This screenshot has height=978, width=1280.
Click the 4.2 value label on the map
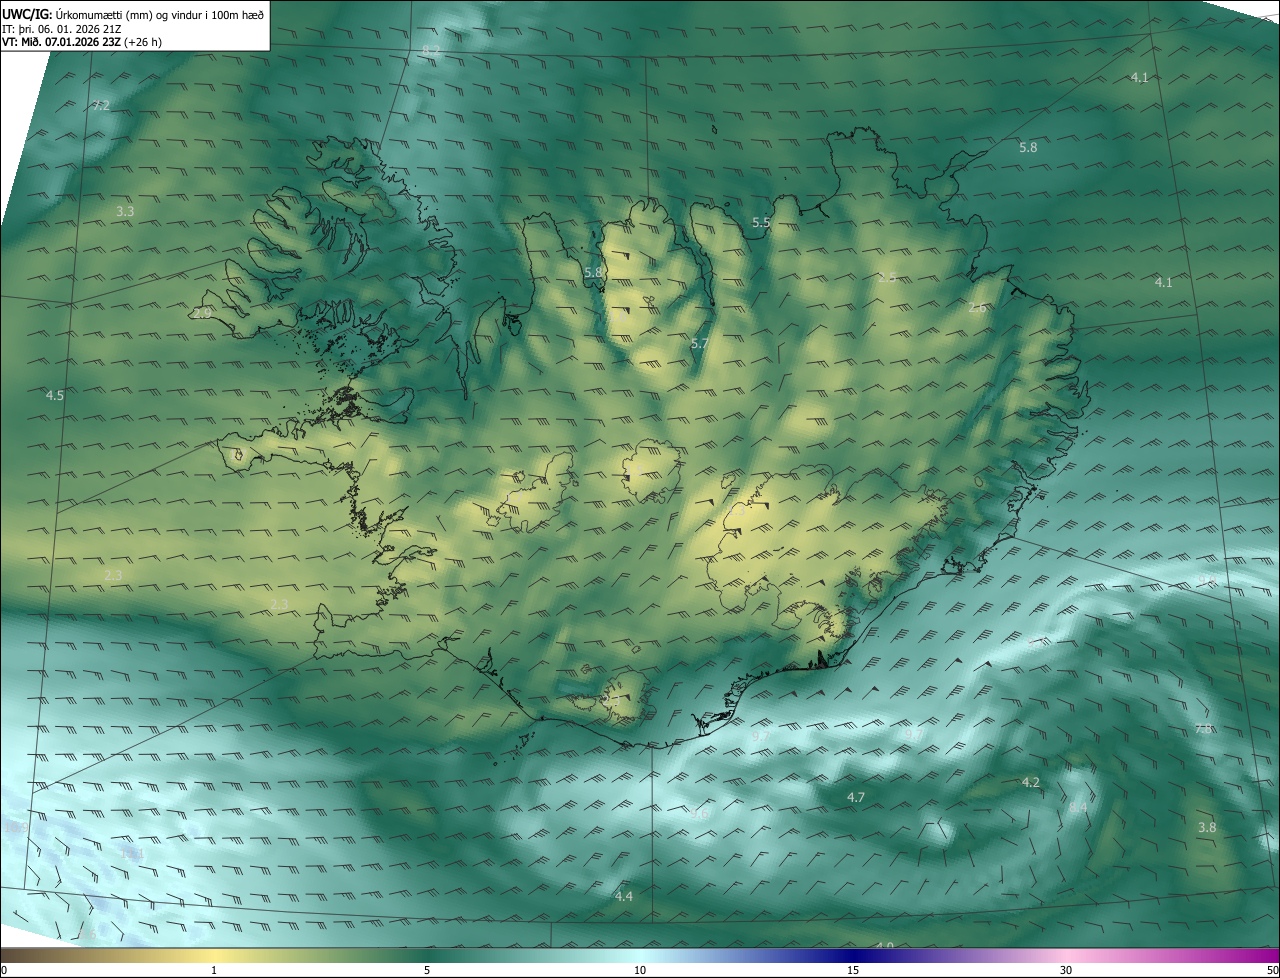[x=1031, y=782]
